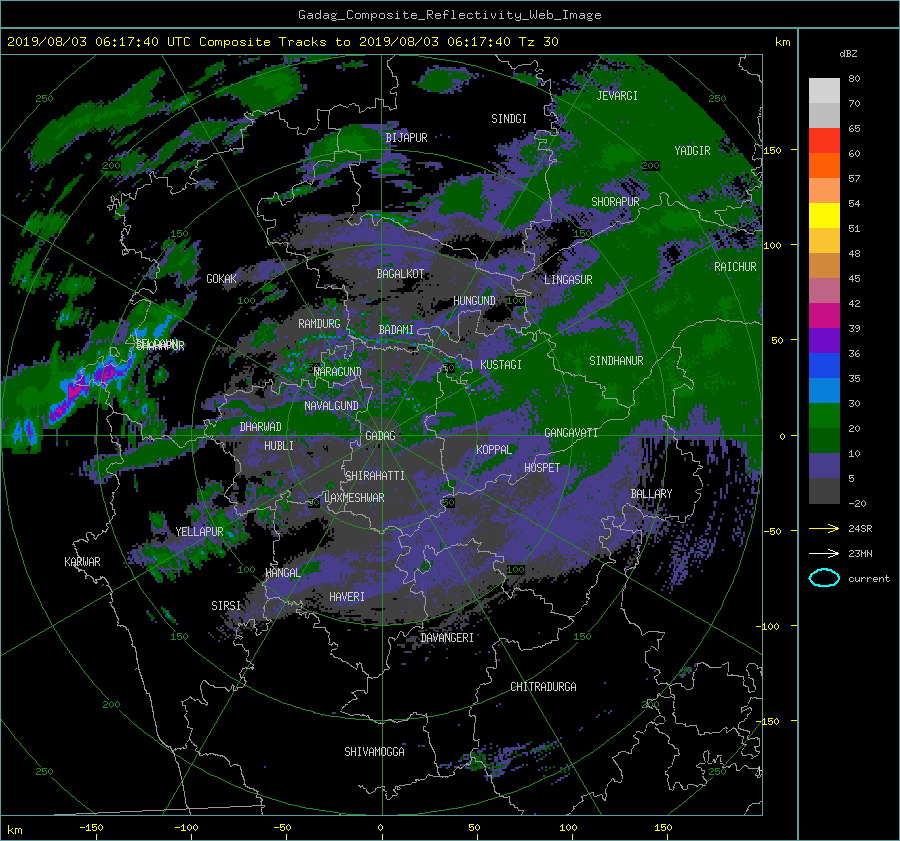
Task: Click the HANGAL city label
Action: (x=282, y=573)
